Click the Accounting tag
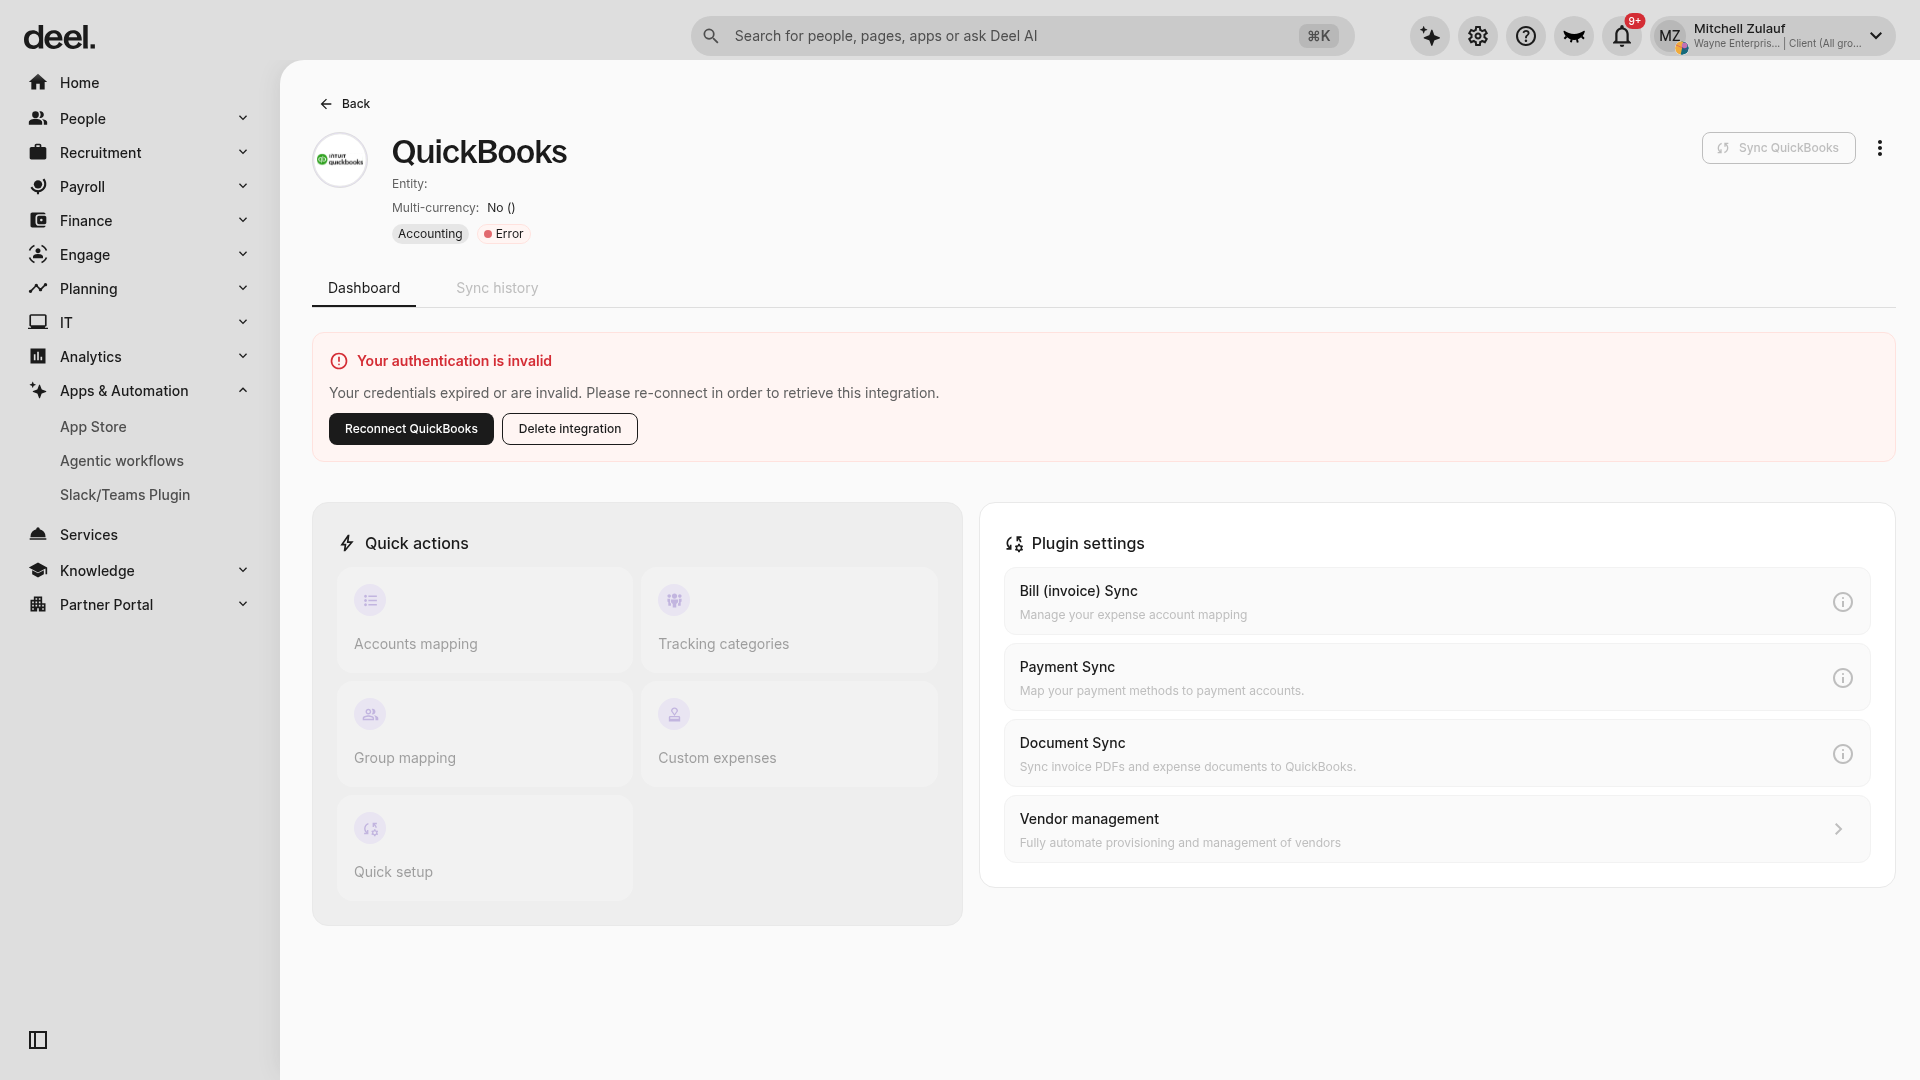The width and height of the screenshot is (1920, 1080). 430,234
